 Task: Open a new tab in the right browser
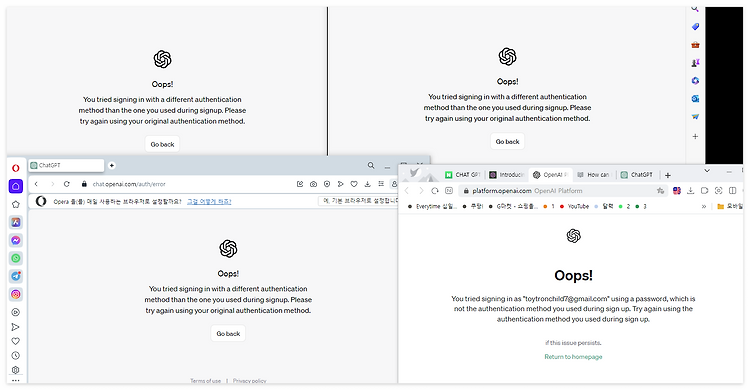pyautogui.click(x=668, y=175)
